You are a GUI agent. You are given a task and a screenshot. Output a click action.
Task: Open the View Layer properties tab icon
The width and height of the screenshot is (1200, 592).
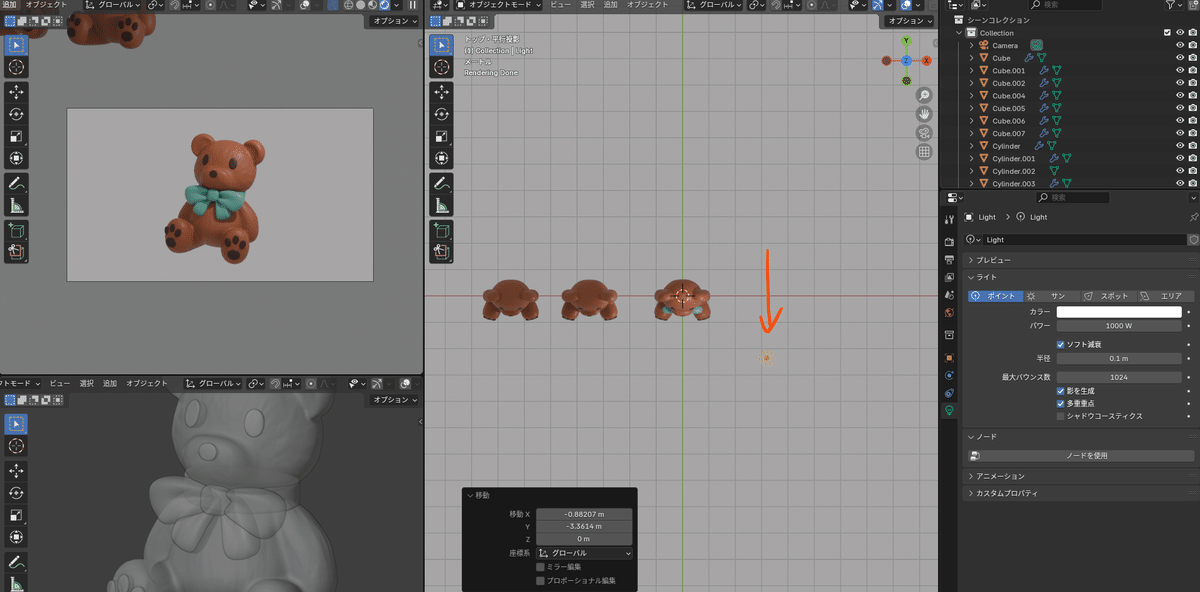click(949, 276)
